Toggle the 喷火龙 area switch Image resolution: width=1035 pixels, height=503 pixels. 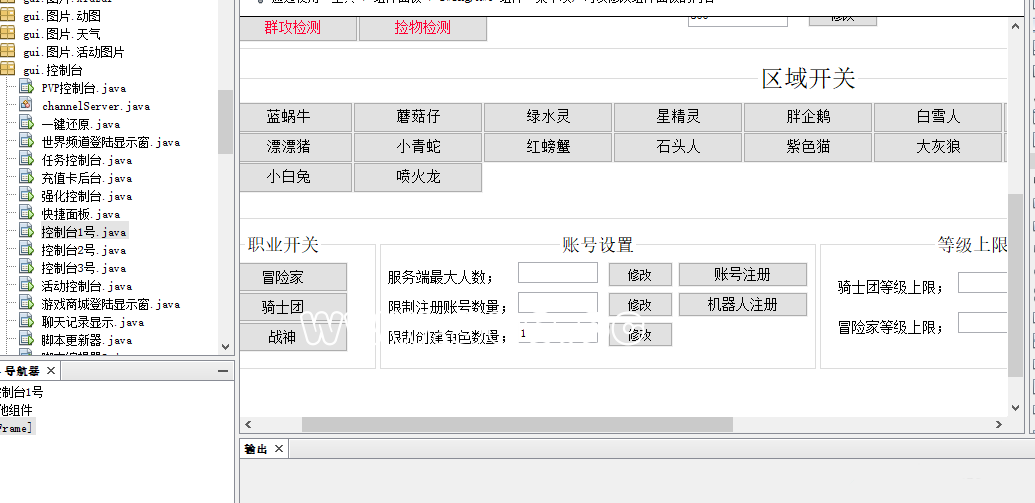click(x=418, y=177)
